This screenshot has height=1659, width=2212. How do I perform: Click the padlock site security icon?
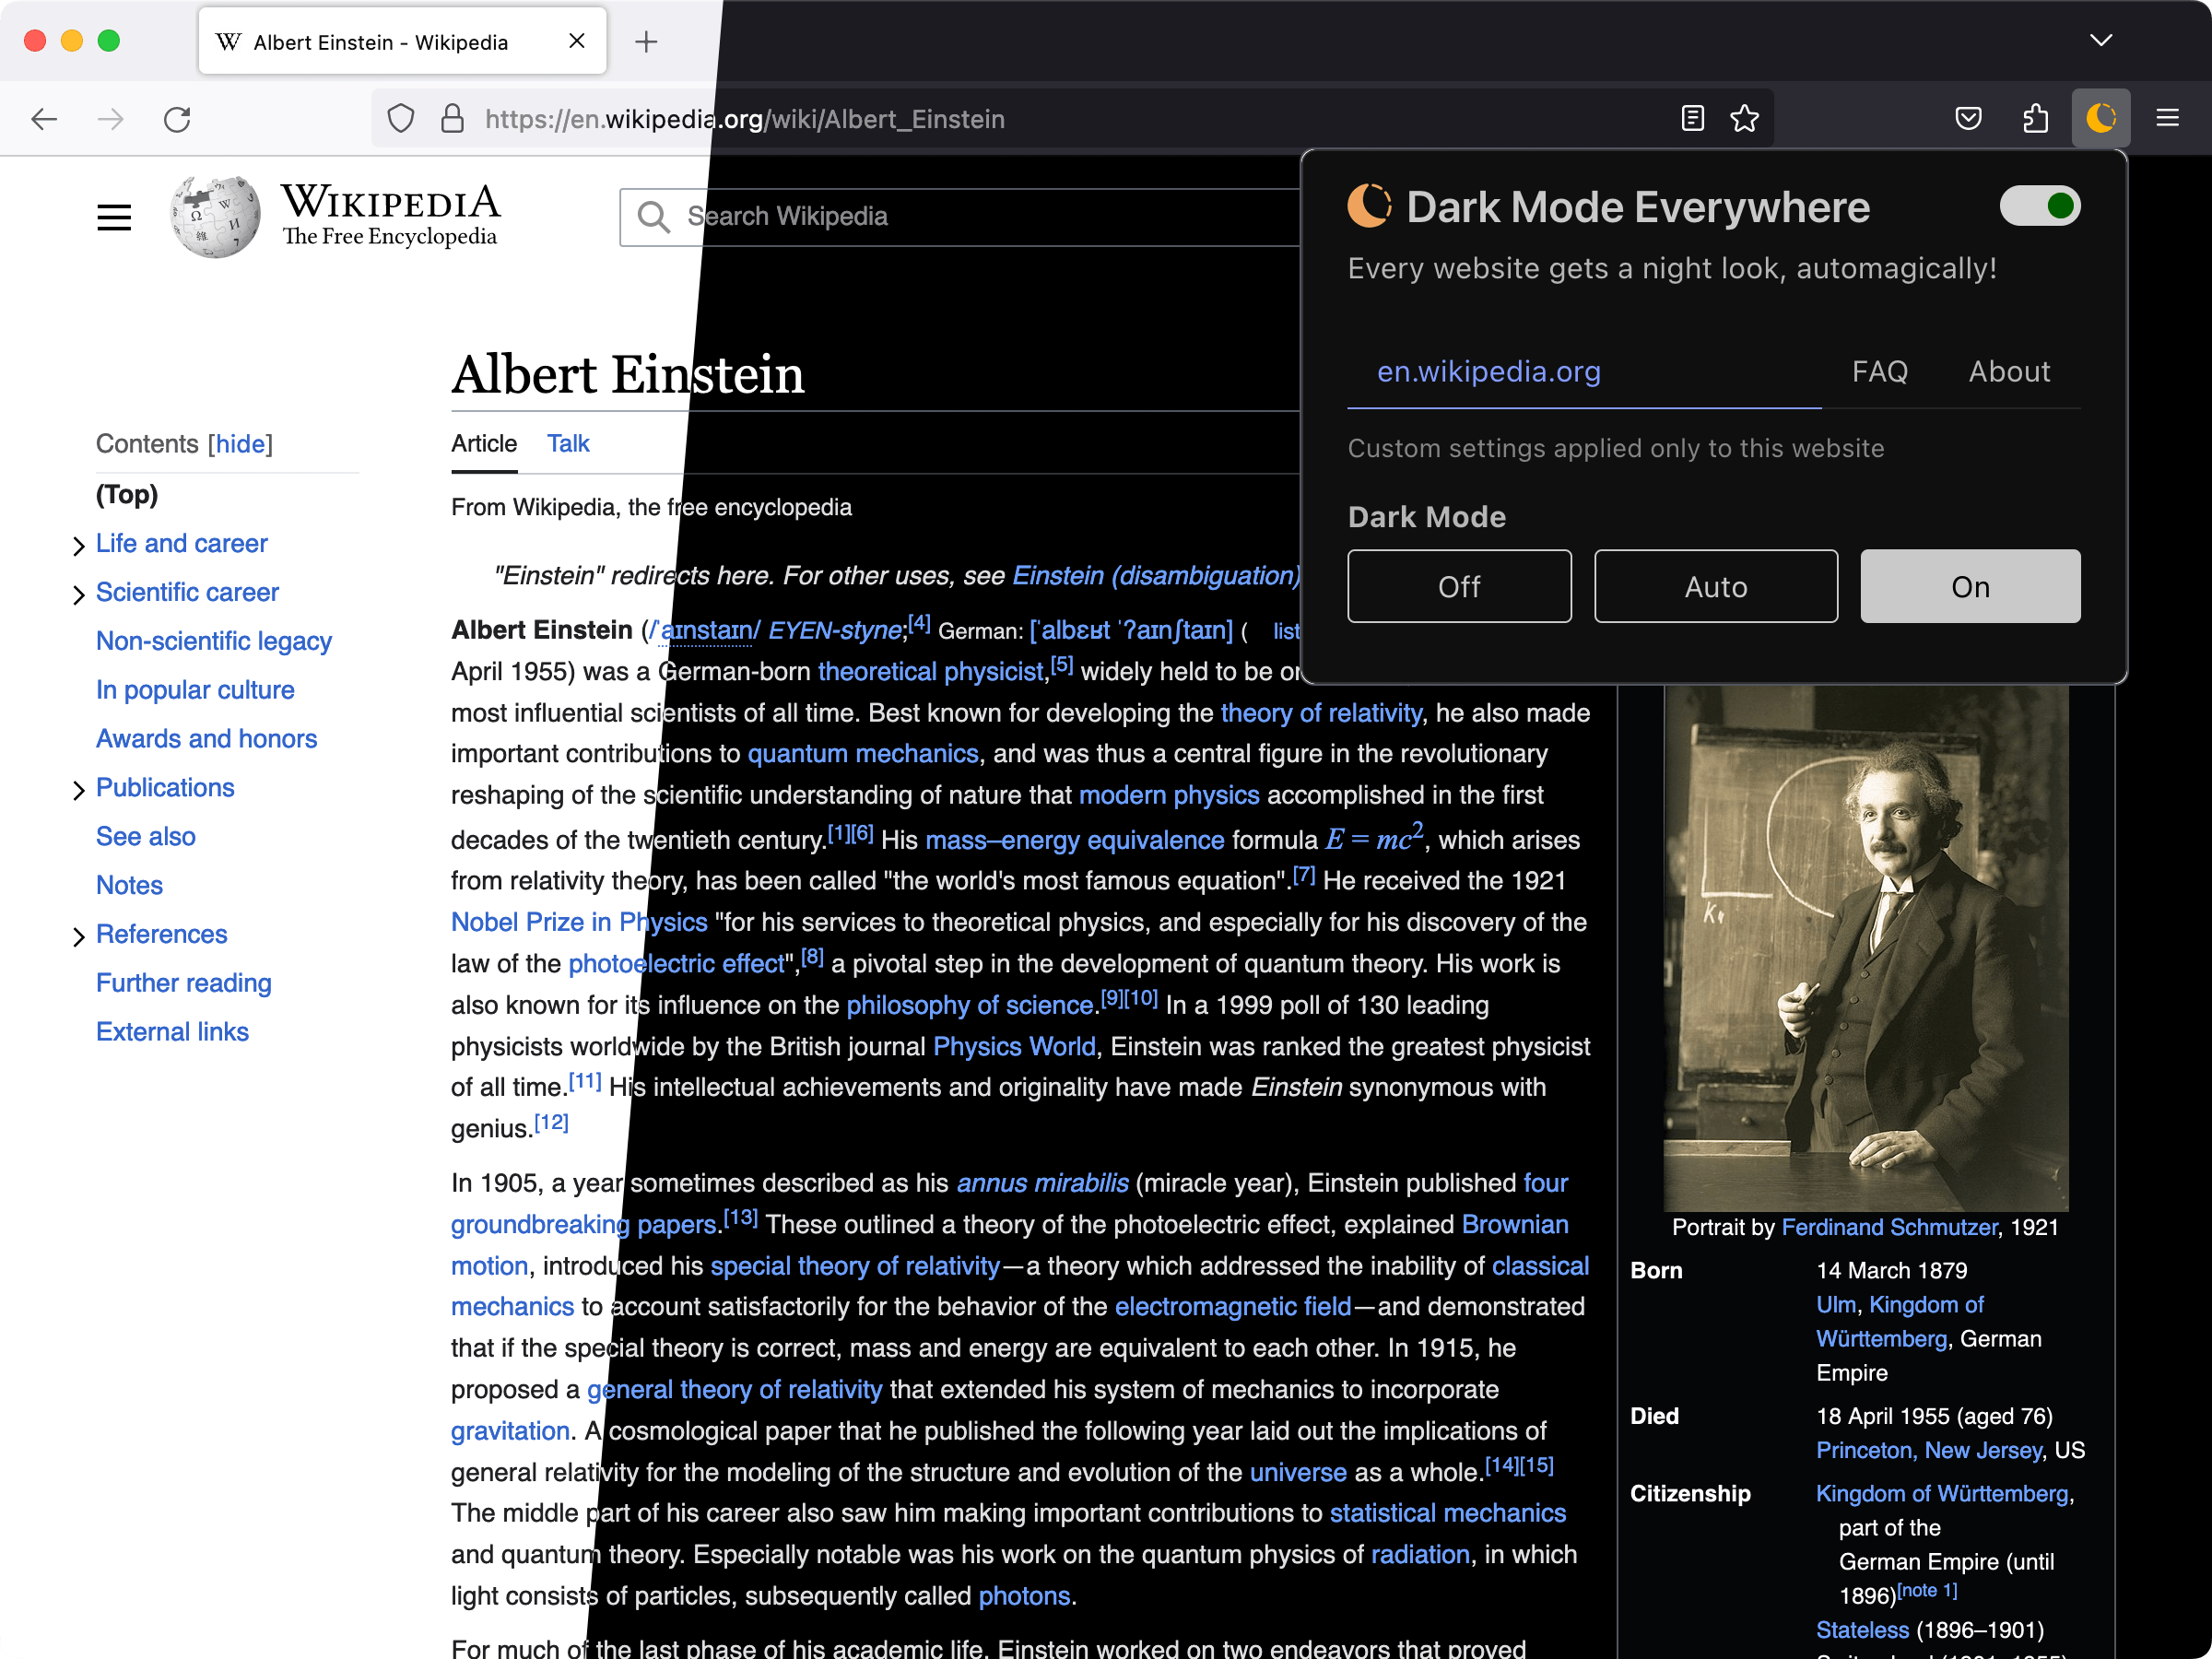tap(452, 119)
